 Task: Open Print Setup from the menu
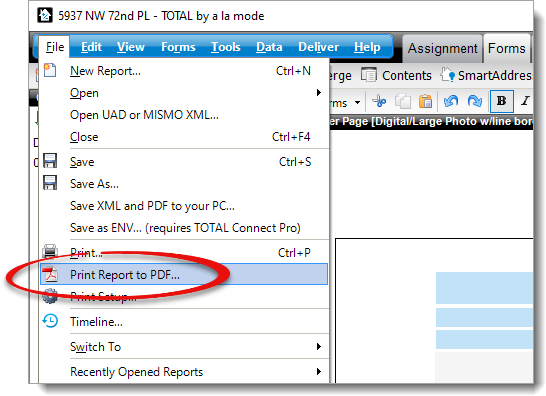(184, 296)
